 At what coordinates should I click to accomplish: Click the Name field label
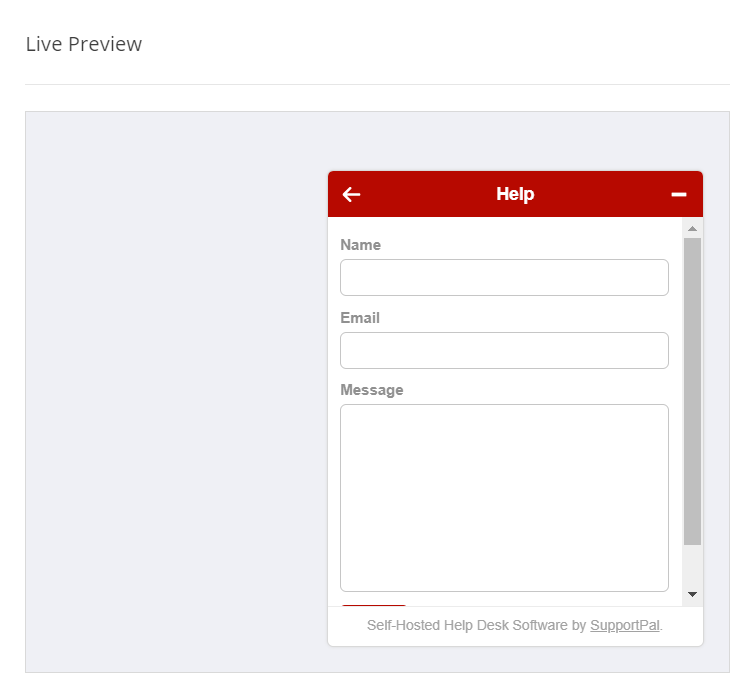(360, 245)
